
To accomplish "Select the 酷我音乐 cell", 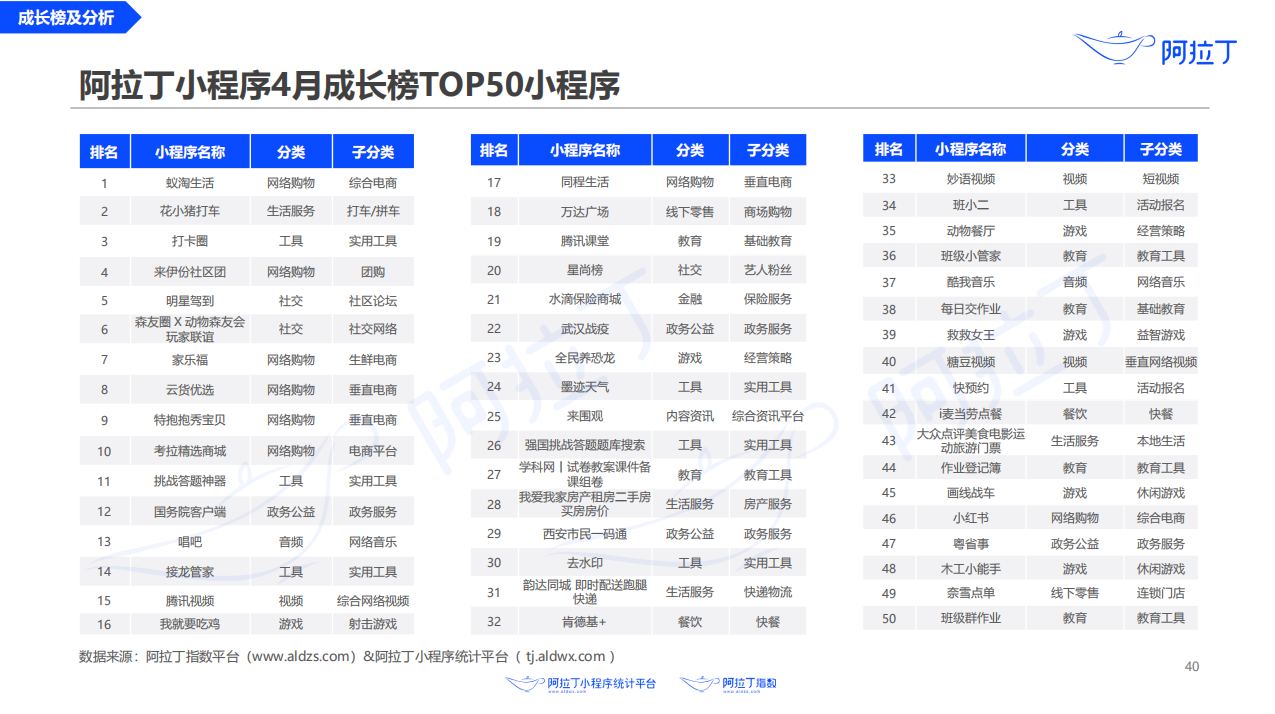I will click(x=971, y=283).
